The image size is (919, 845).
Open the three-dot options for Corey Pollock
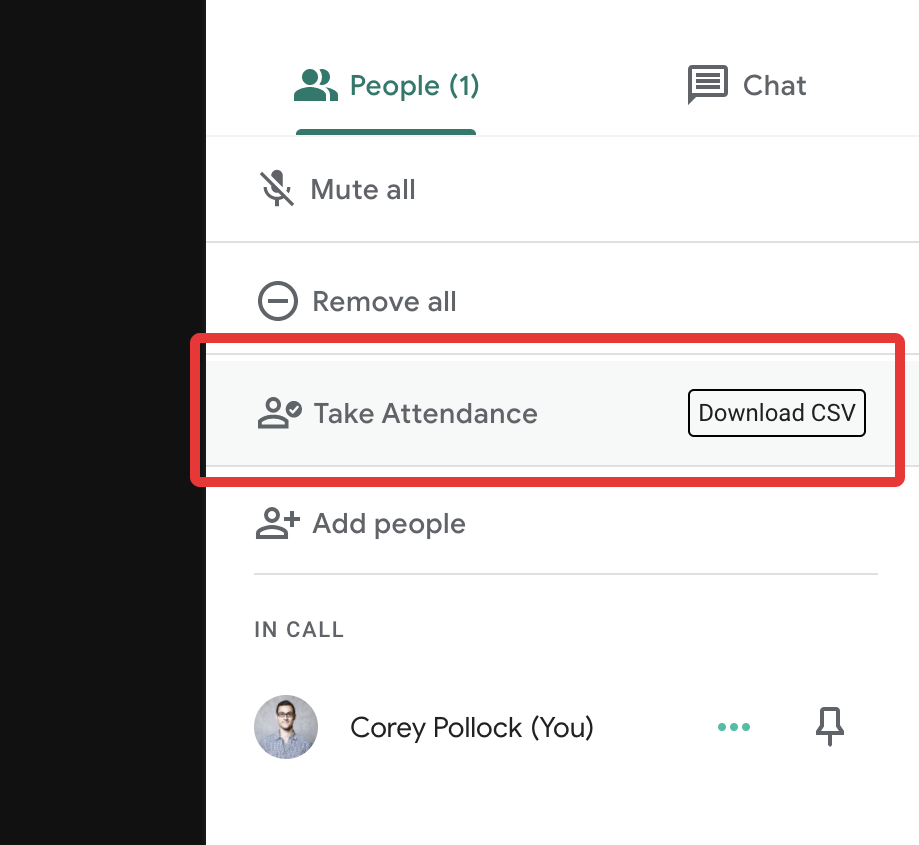734,727
